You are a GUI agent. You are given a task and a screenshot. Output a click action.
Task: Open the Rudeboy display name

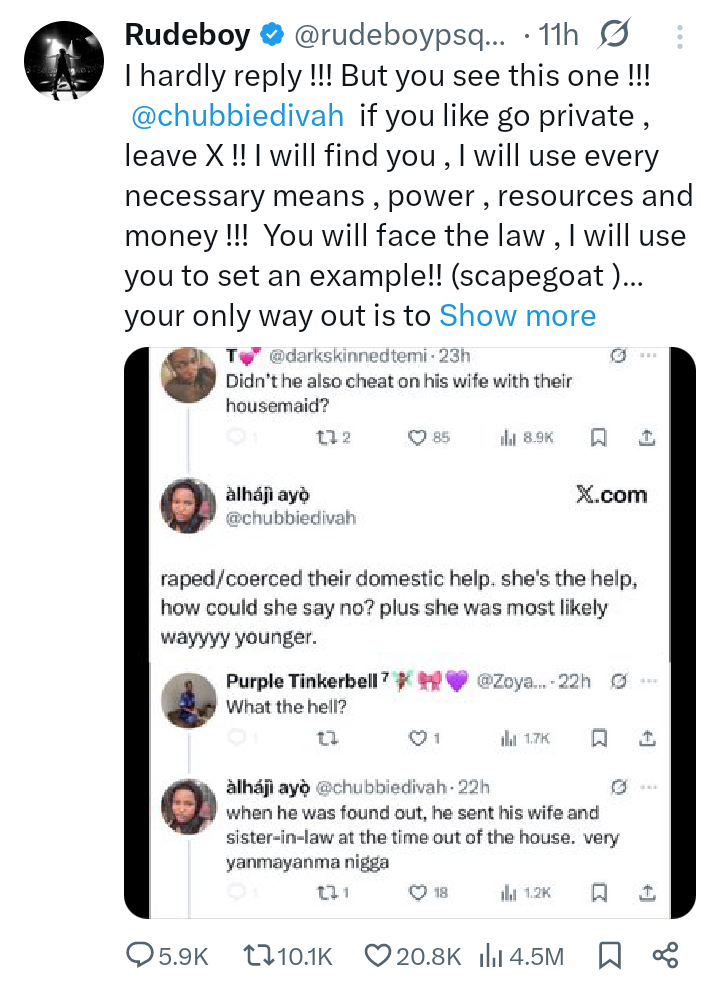pyautogui.click(x=186, y=36)
